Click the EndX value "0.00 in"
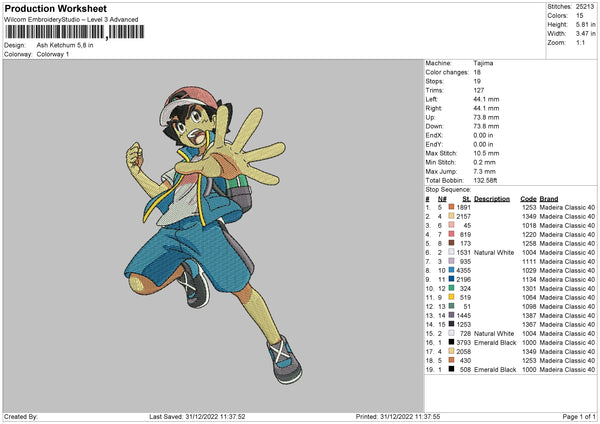 coord(483,135)
